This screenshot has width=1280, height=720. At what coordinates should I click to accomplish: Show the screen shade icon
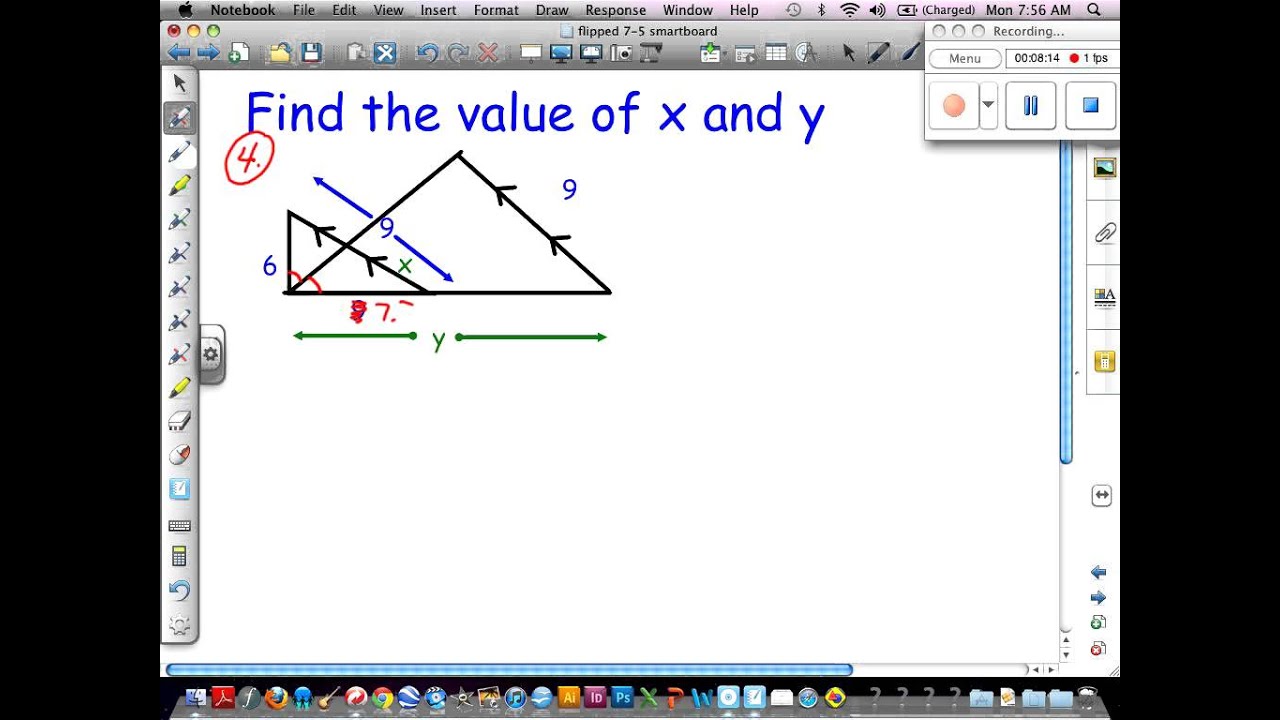[531, 53]
